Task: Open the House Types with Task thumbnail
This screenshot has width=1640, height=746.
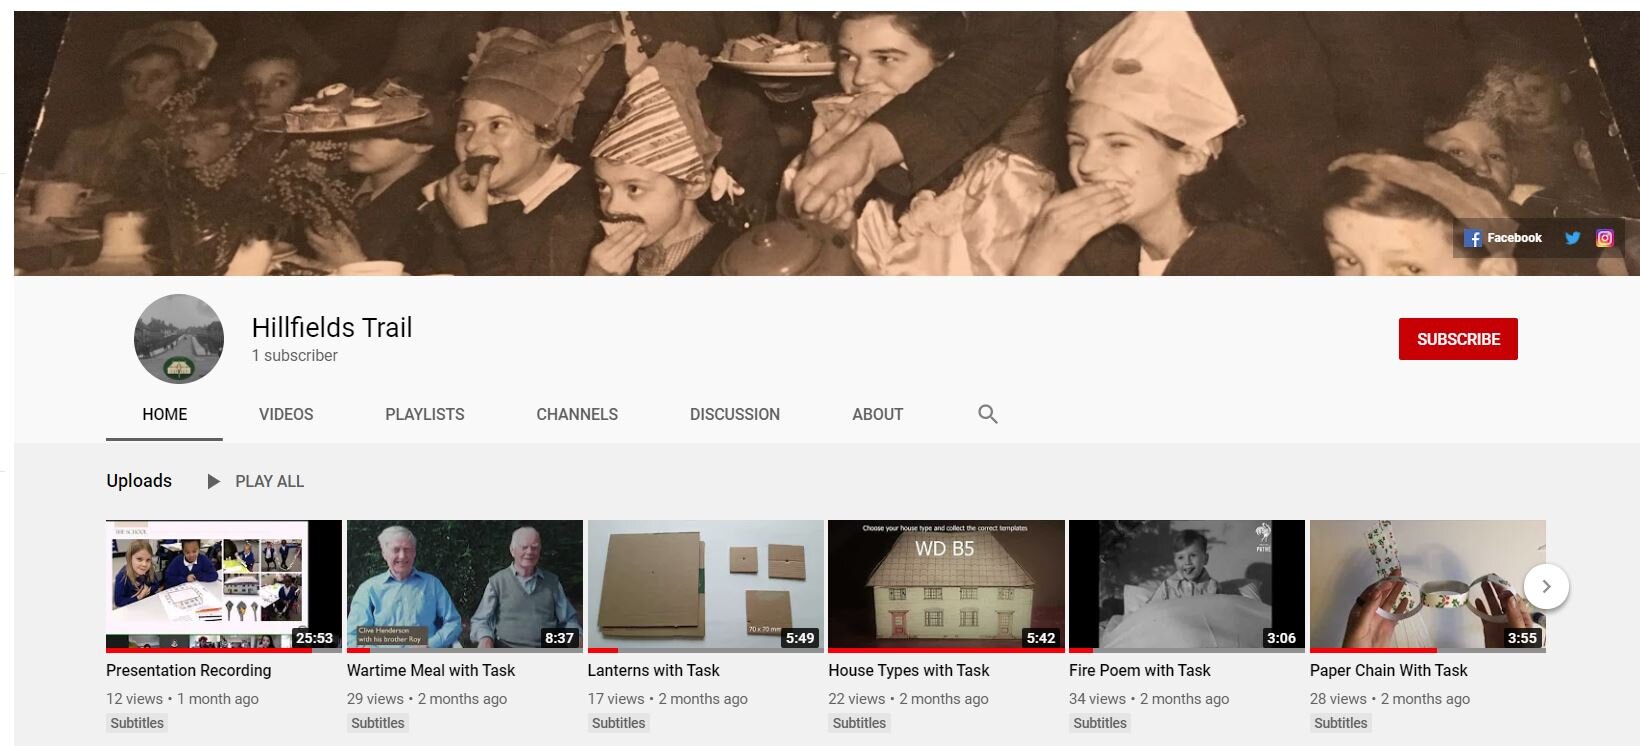Action: point(946,586)
